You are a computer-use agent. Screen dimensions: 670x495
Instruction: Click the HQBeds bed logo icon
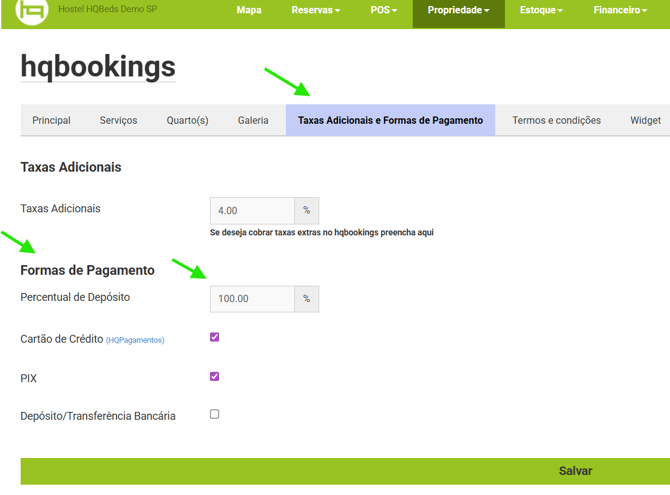tap(31, 12)
